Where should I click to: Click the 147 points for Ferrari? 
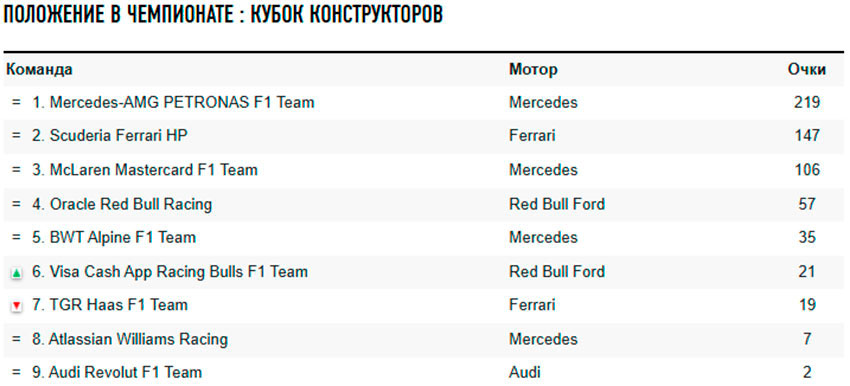click(807, 136)
